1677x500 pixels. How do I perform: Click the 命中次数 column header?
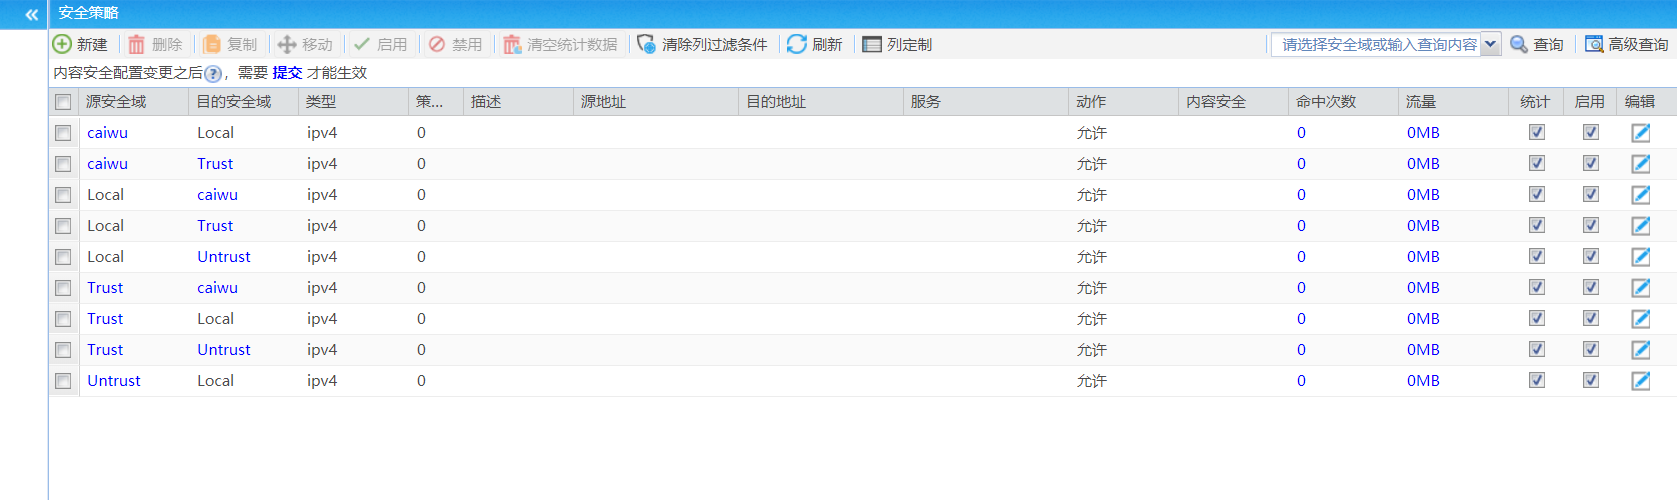(x=1343, y=102)
